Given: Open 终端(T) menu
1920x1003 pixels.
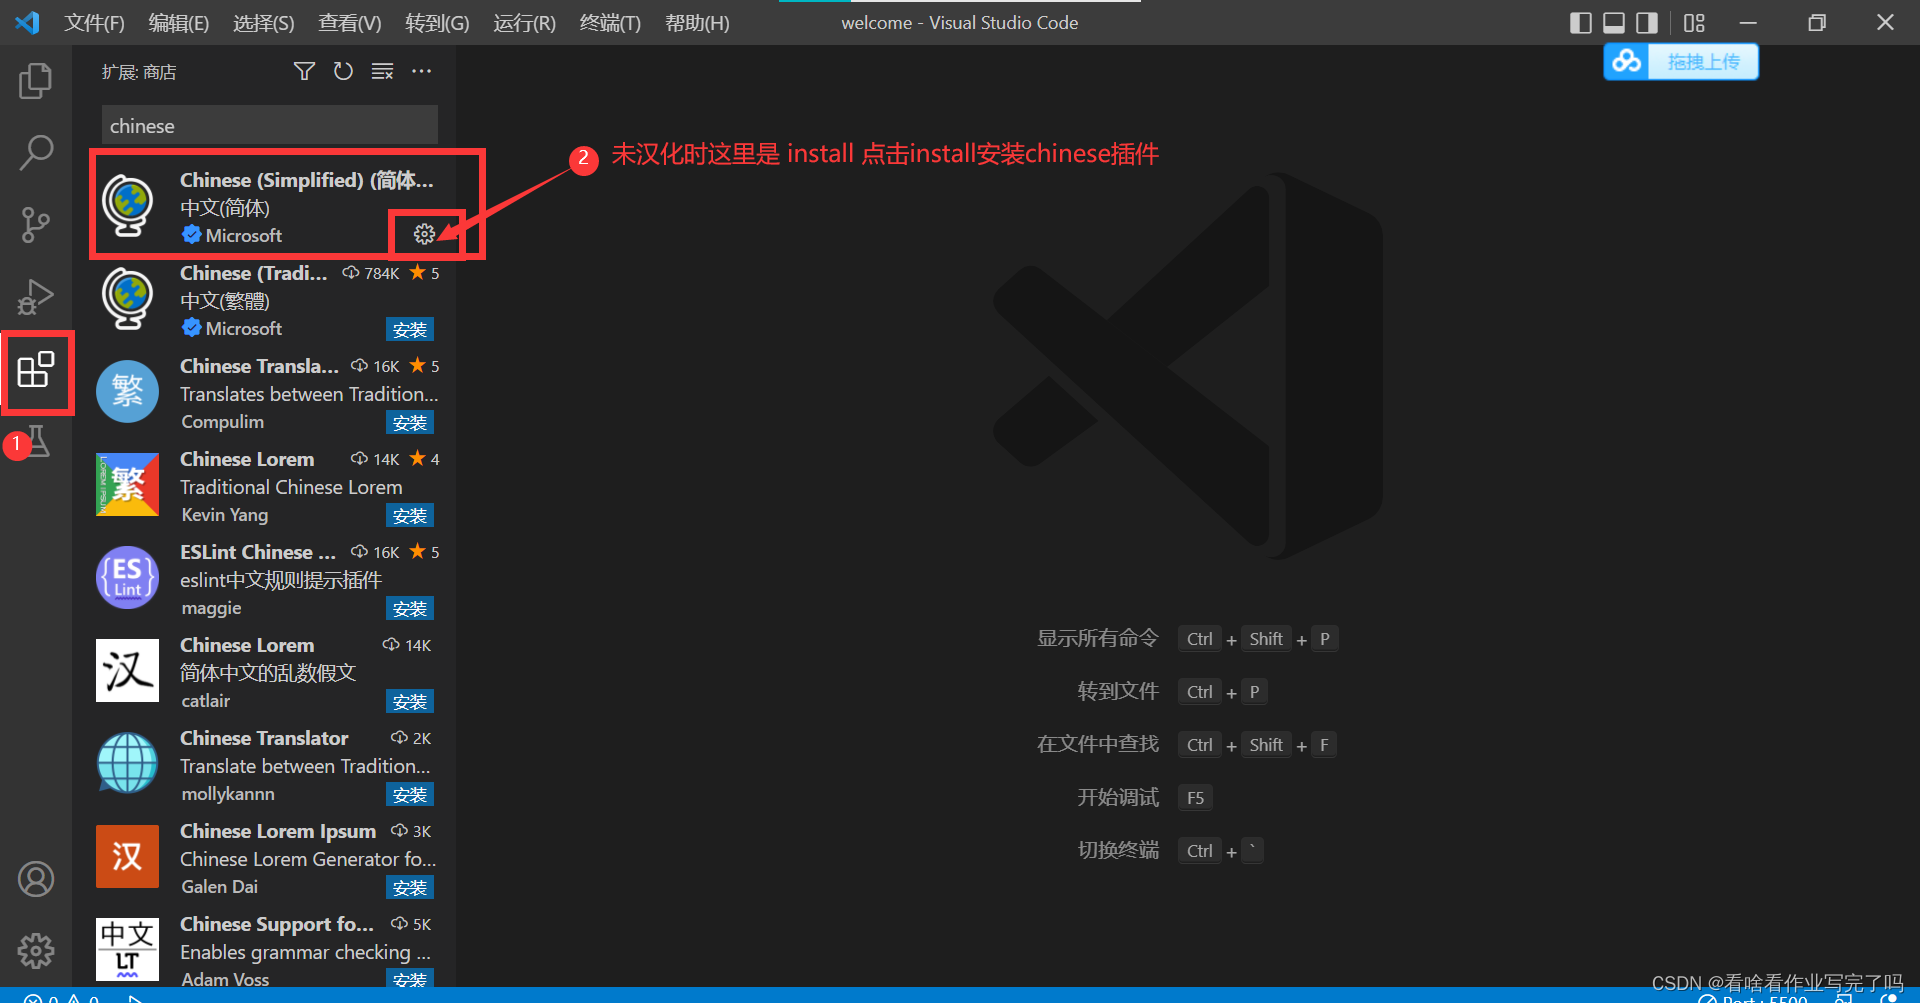Looking at the screenshot, I should (x=610, y=23).
